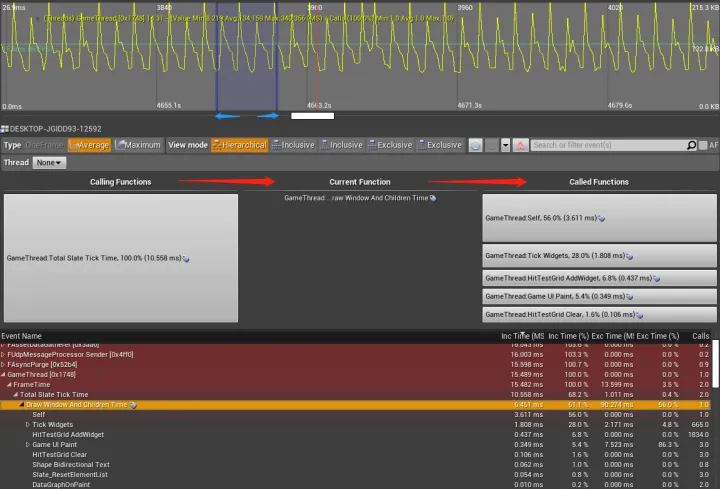This screenshot has height=489, width=720.
Task: Click Total Slate Tick Time calling function
Action: (x=121, y=258)
